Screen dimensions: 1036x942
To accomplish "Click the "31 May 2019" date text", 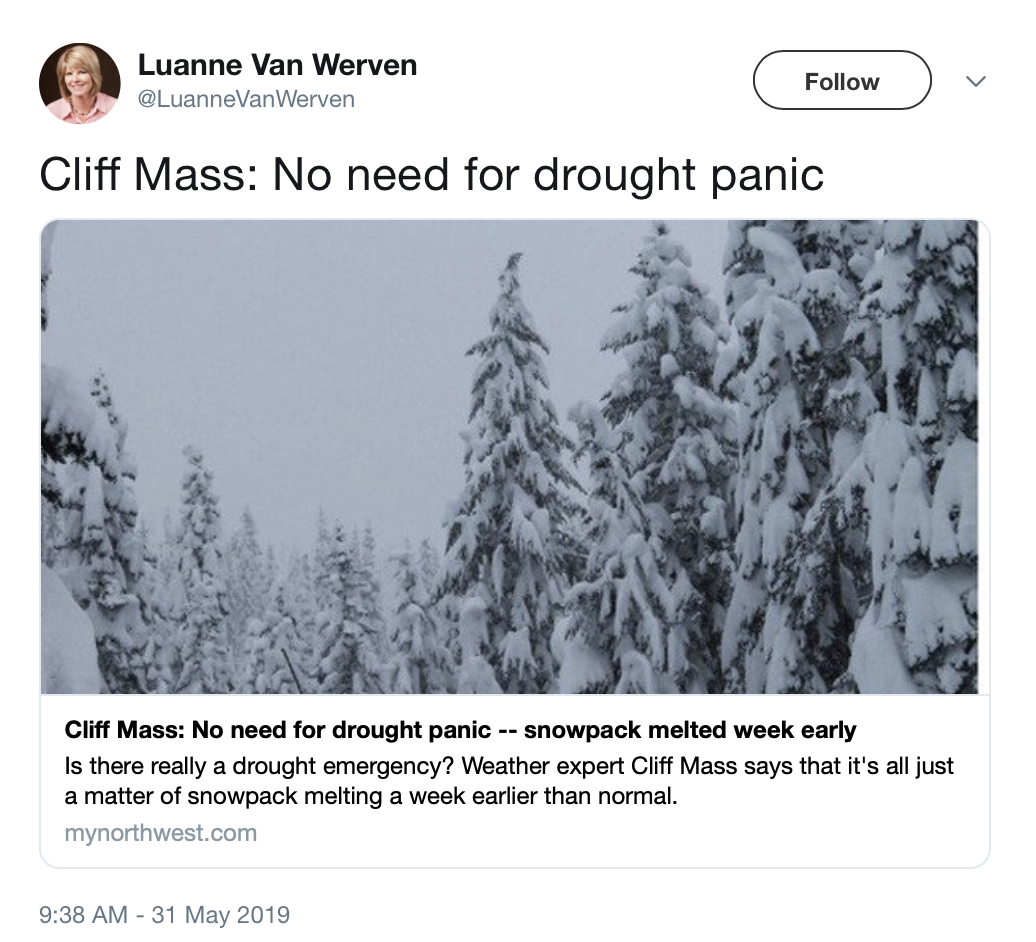I will [x=220, y=914].
